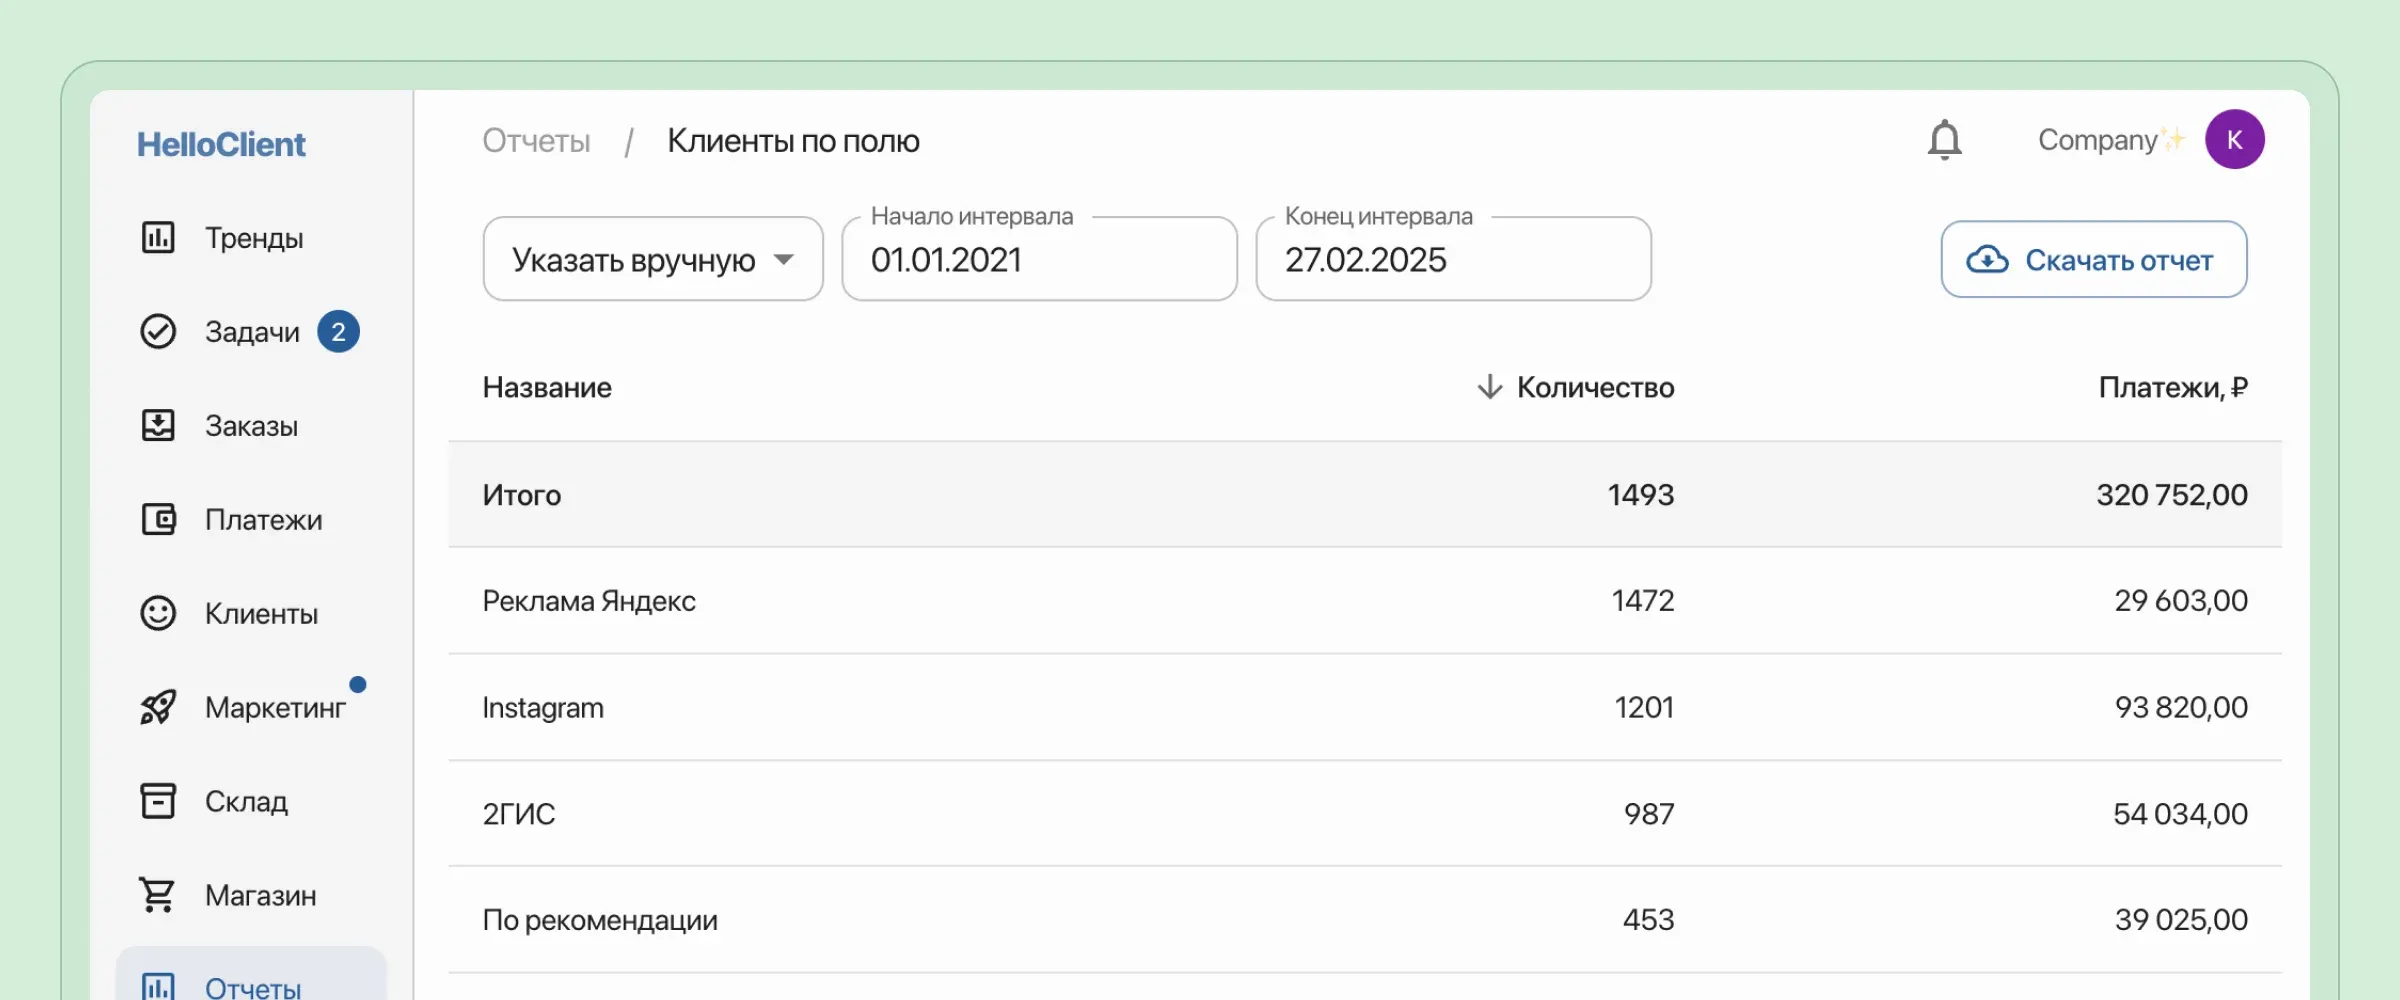Select the Payments wallet icon
This screenshot has width=2400, height=1000.
[x=158, y=520]
